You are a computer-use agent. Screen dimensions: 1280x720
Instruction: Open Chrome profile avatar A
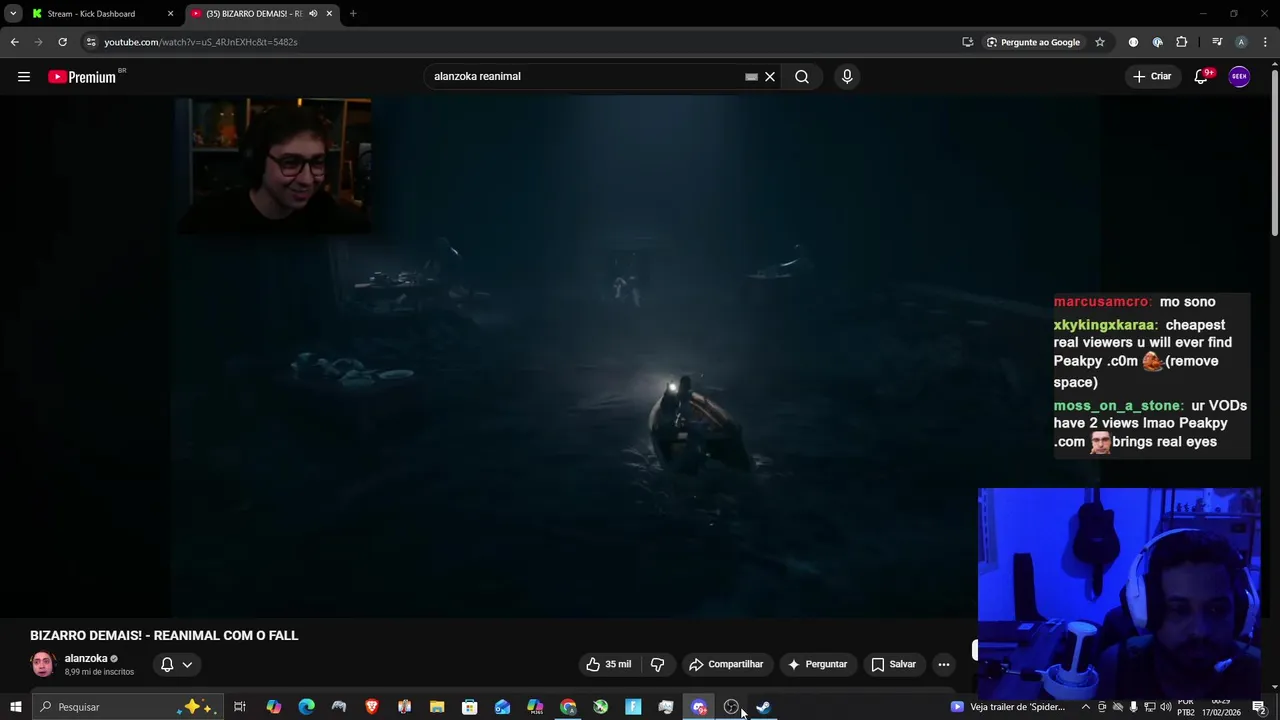pyautogui.click(x=1241, y=42)
